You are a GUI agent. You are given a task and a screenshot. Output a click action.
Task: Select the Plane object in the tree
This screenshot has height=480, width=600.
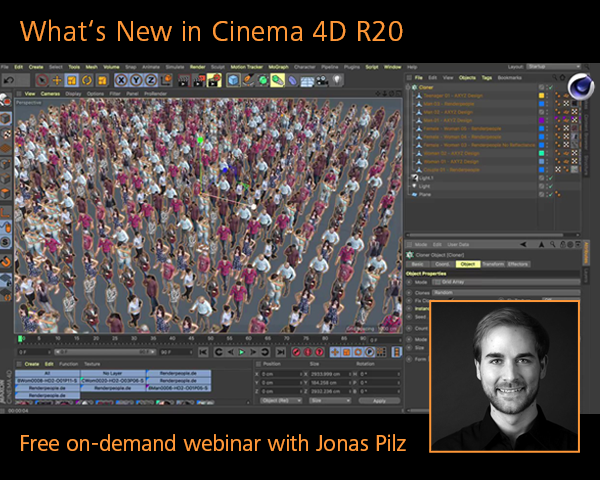tap(425, 194)
